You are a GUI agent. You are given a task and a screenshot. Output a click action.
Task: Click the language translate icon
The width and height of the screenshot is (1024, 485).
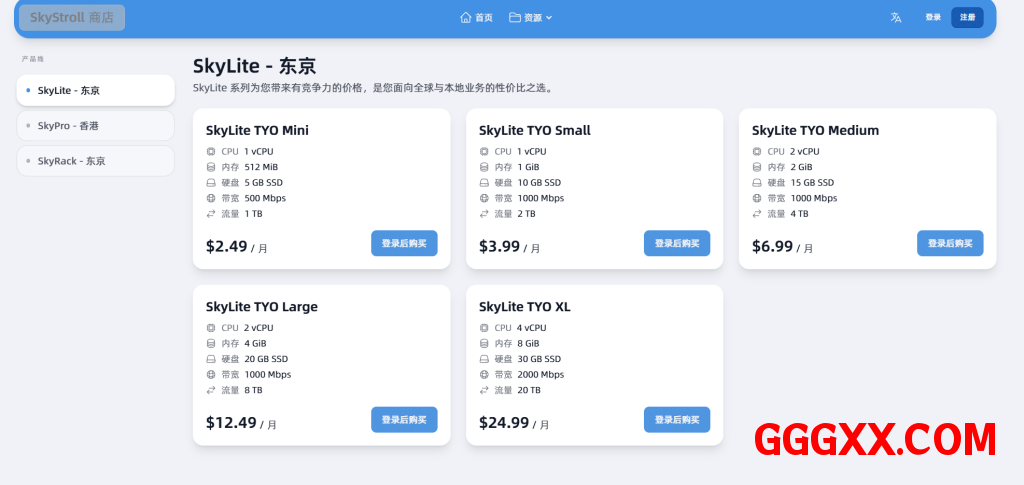(896, 17)
